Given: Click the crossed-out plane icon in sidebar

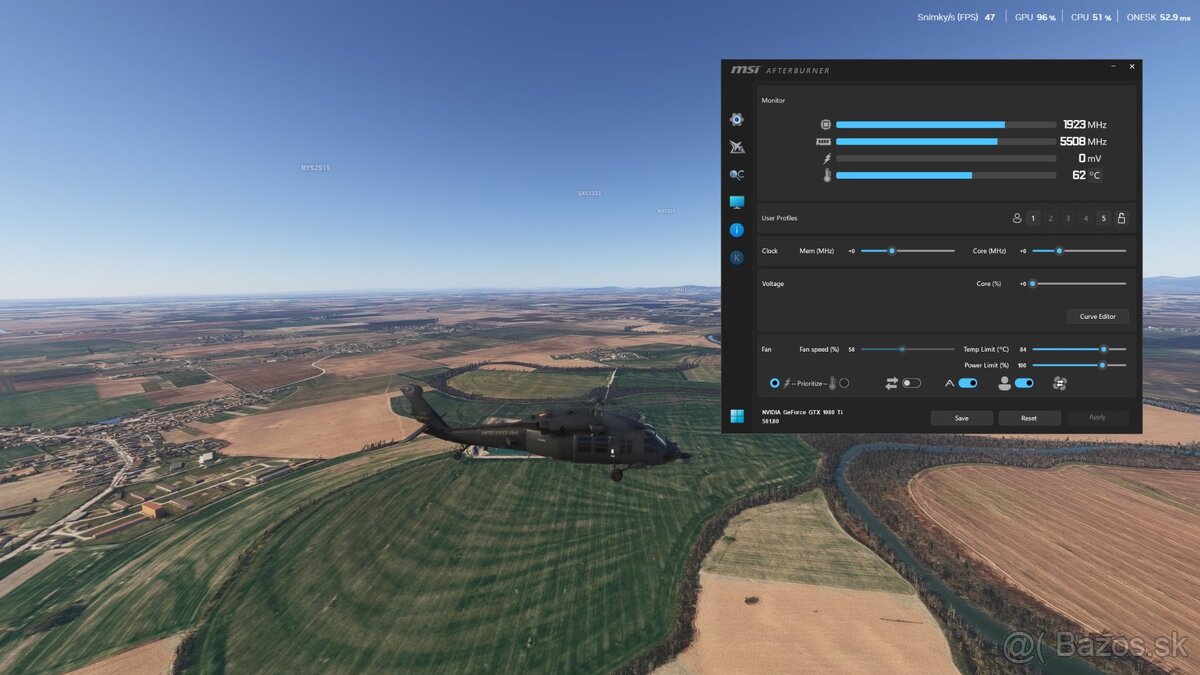Looking at the screenshot, I should pos(737,147).
